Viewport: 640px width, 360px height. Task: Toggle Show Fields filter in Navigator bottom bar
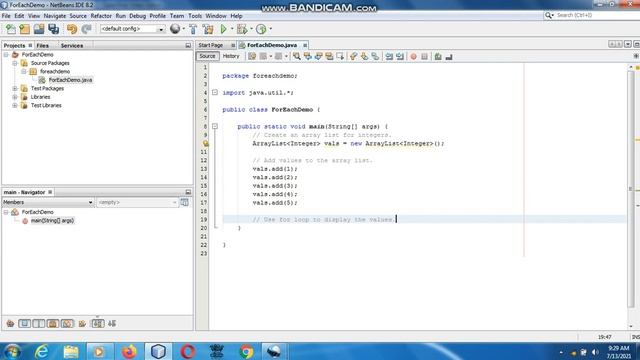coord(24,324)
